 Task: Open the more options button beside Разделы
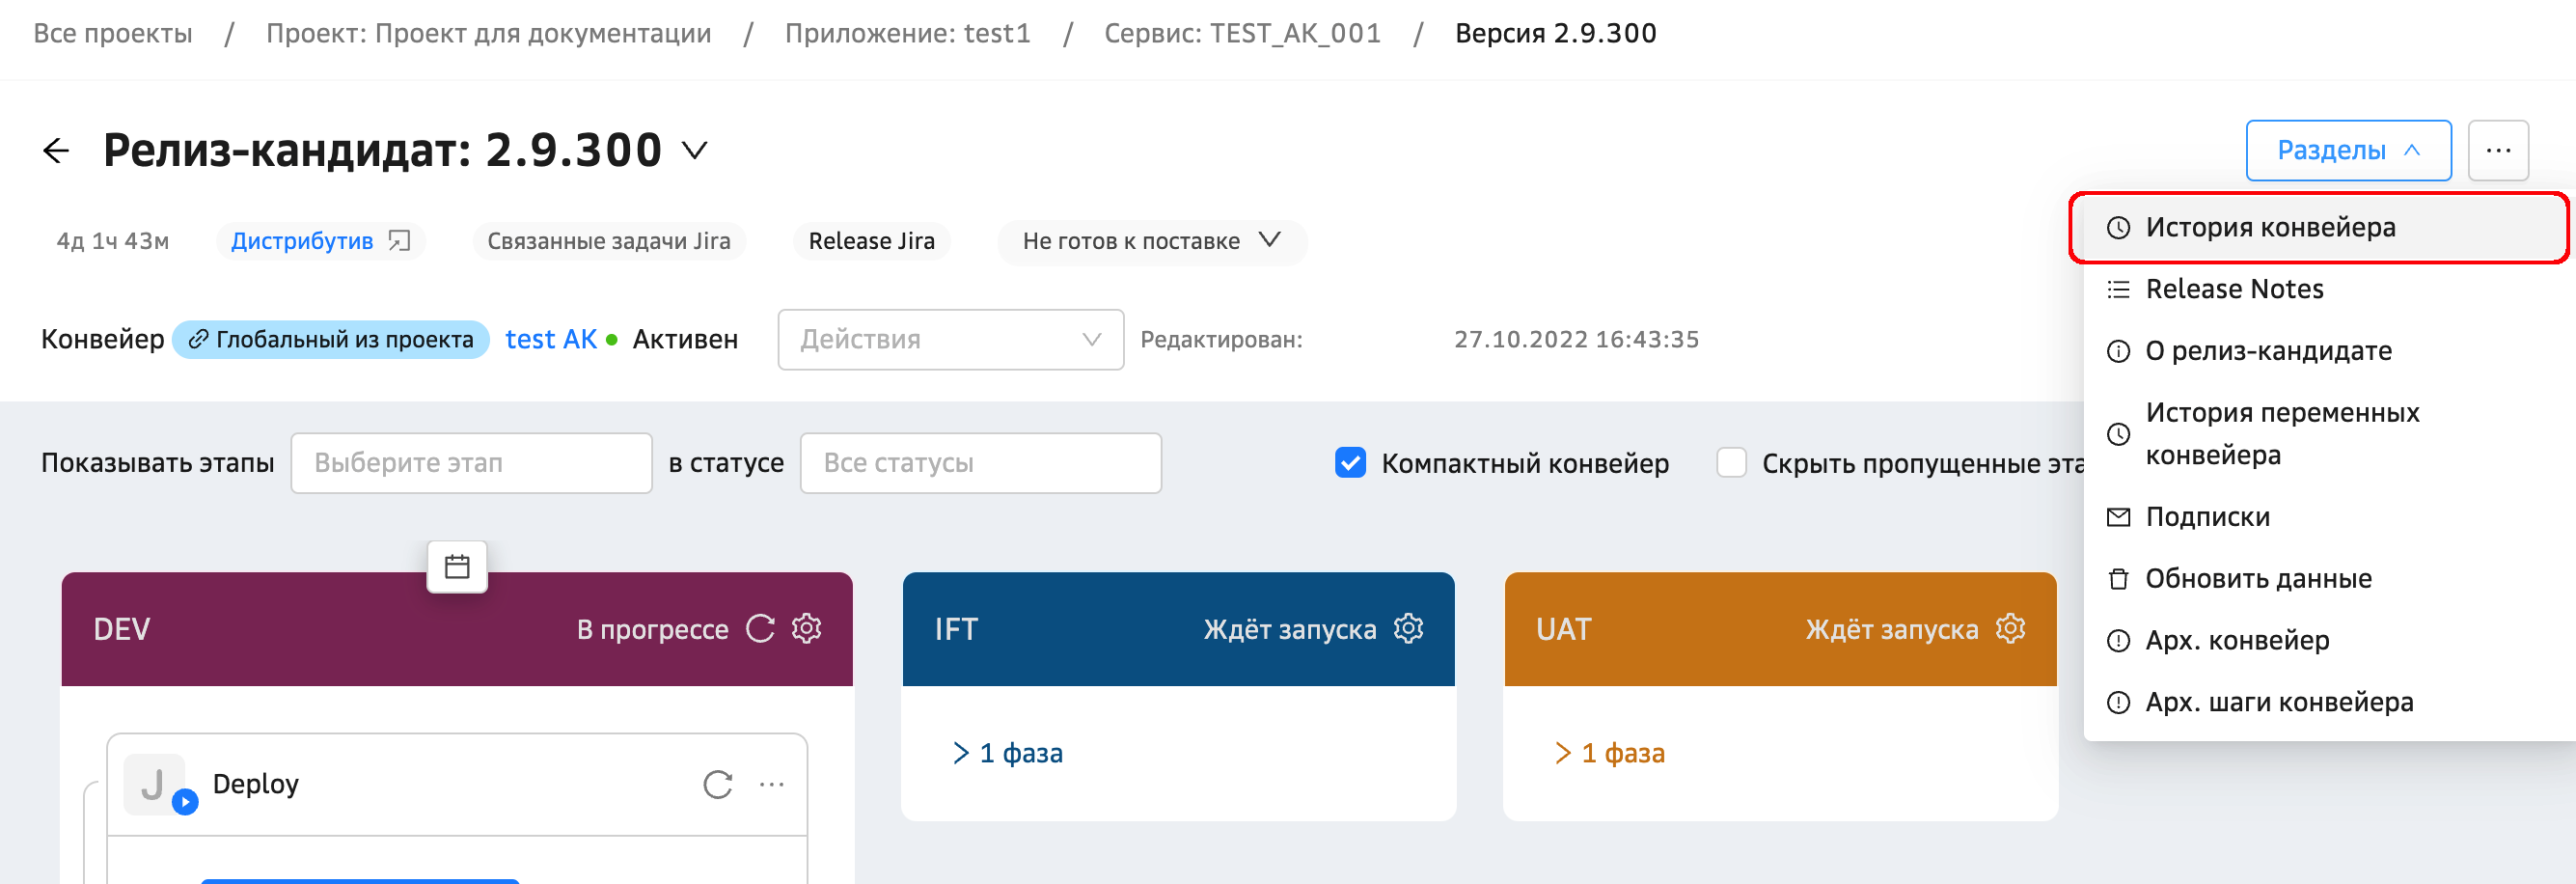(x=2497, y=151)
